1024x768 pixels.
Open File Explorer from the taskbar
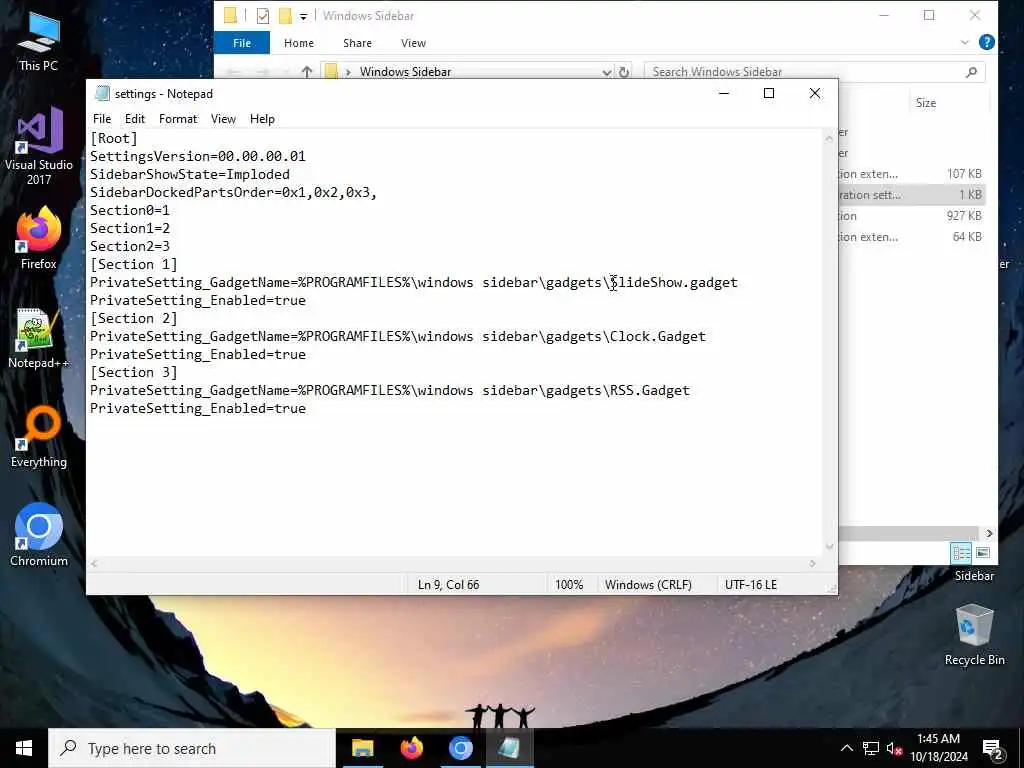pyautogui.click(x=362, y=748)
